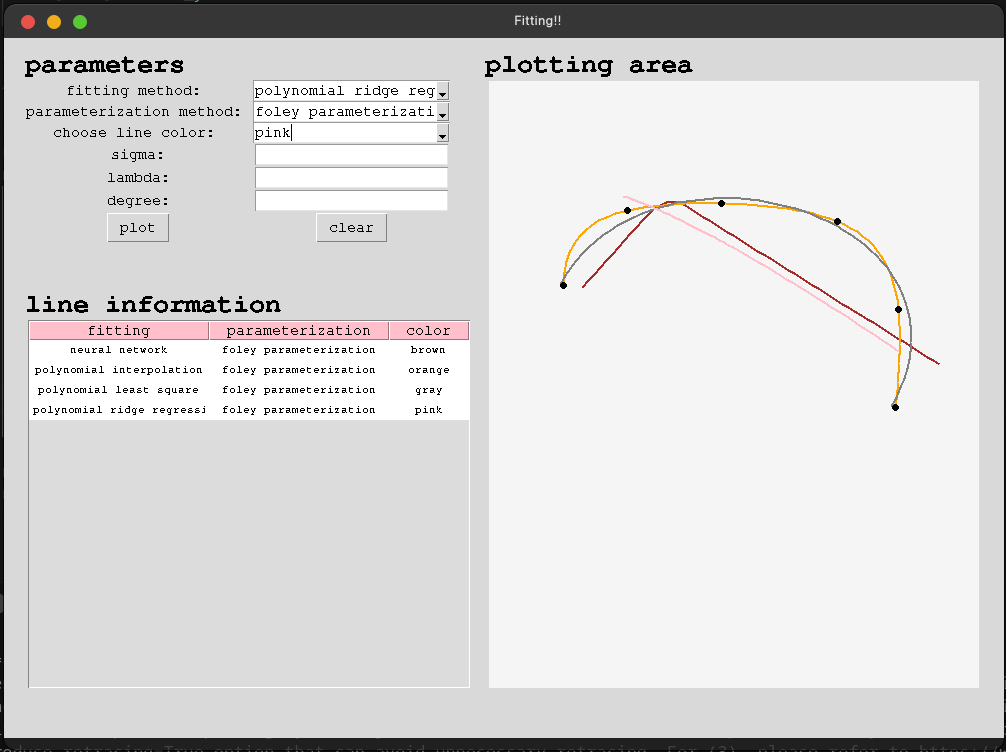Viewport: 1006px width, 752px height.
Task: Select the polynomial least square row
Action: point(119,390)
